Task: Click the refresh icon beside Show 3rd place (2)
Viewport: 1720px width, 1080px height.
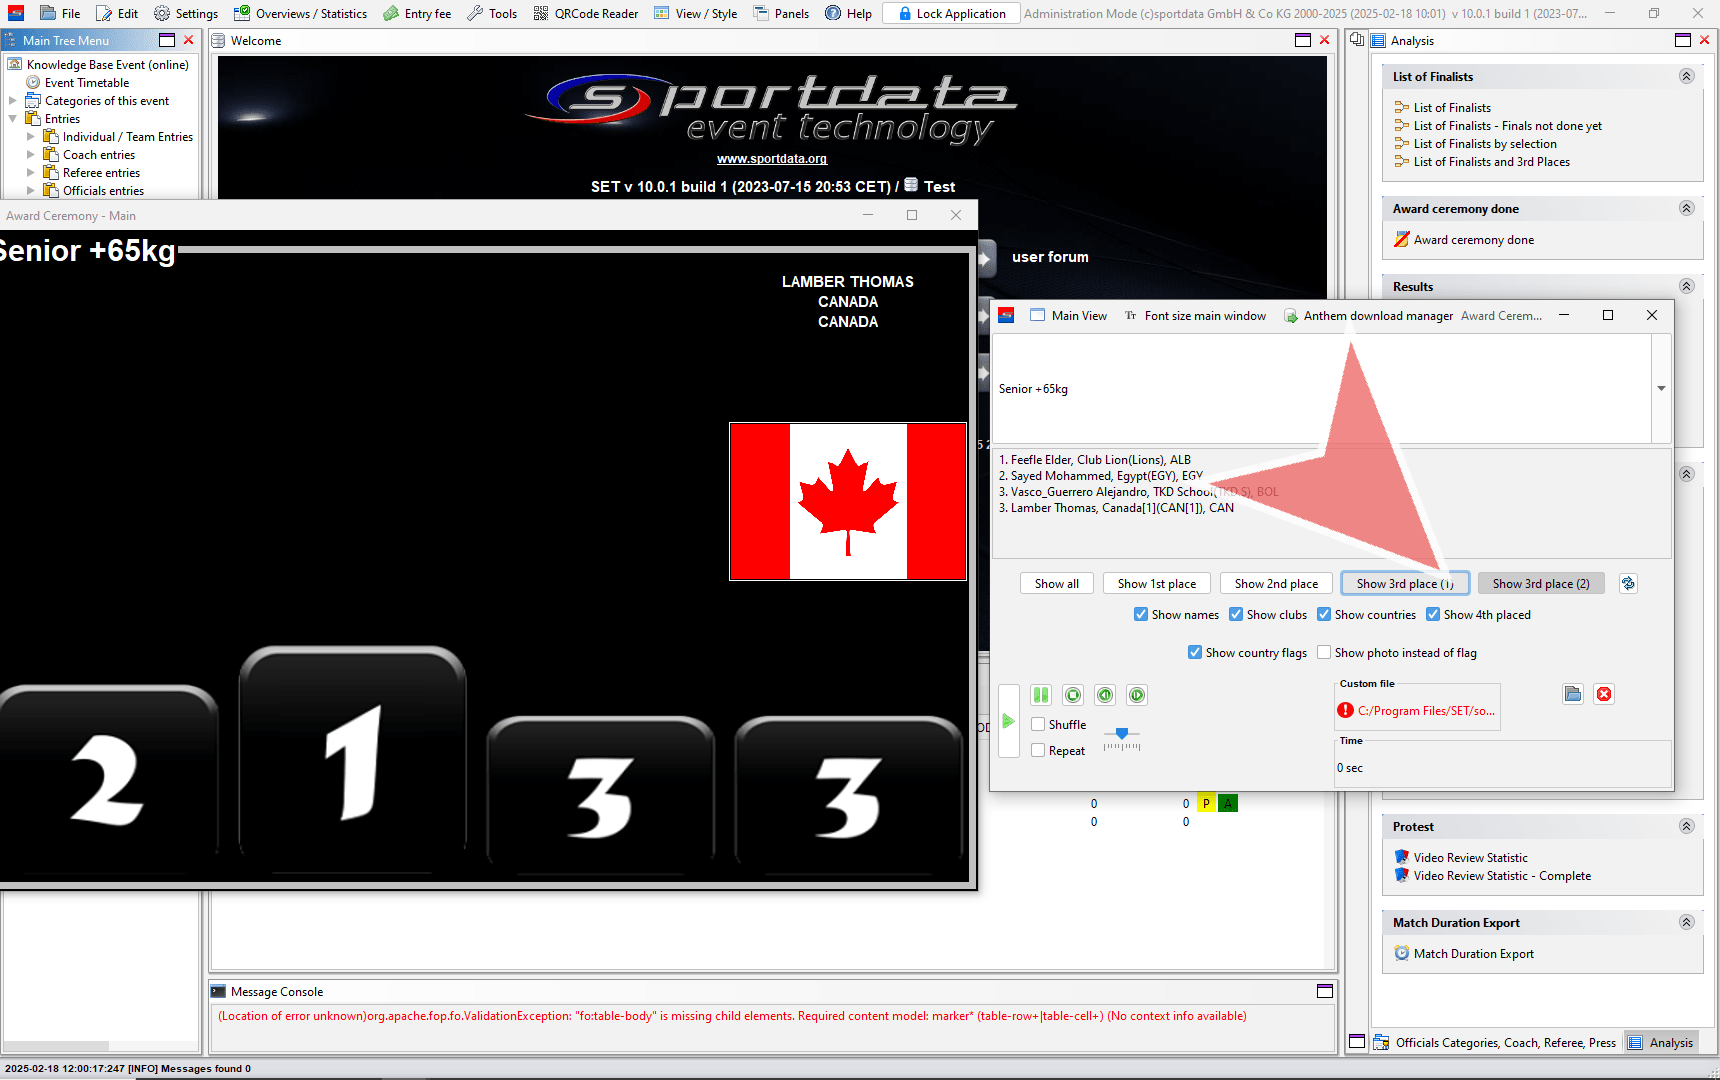Action: tap(1628, 584)
